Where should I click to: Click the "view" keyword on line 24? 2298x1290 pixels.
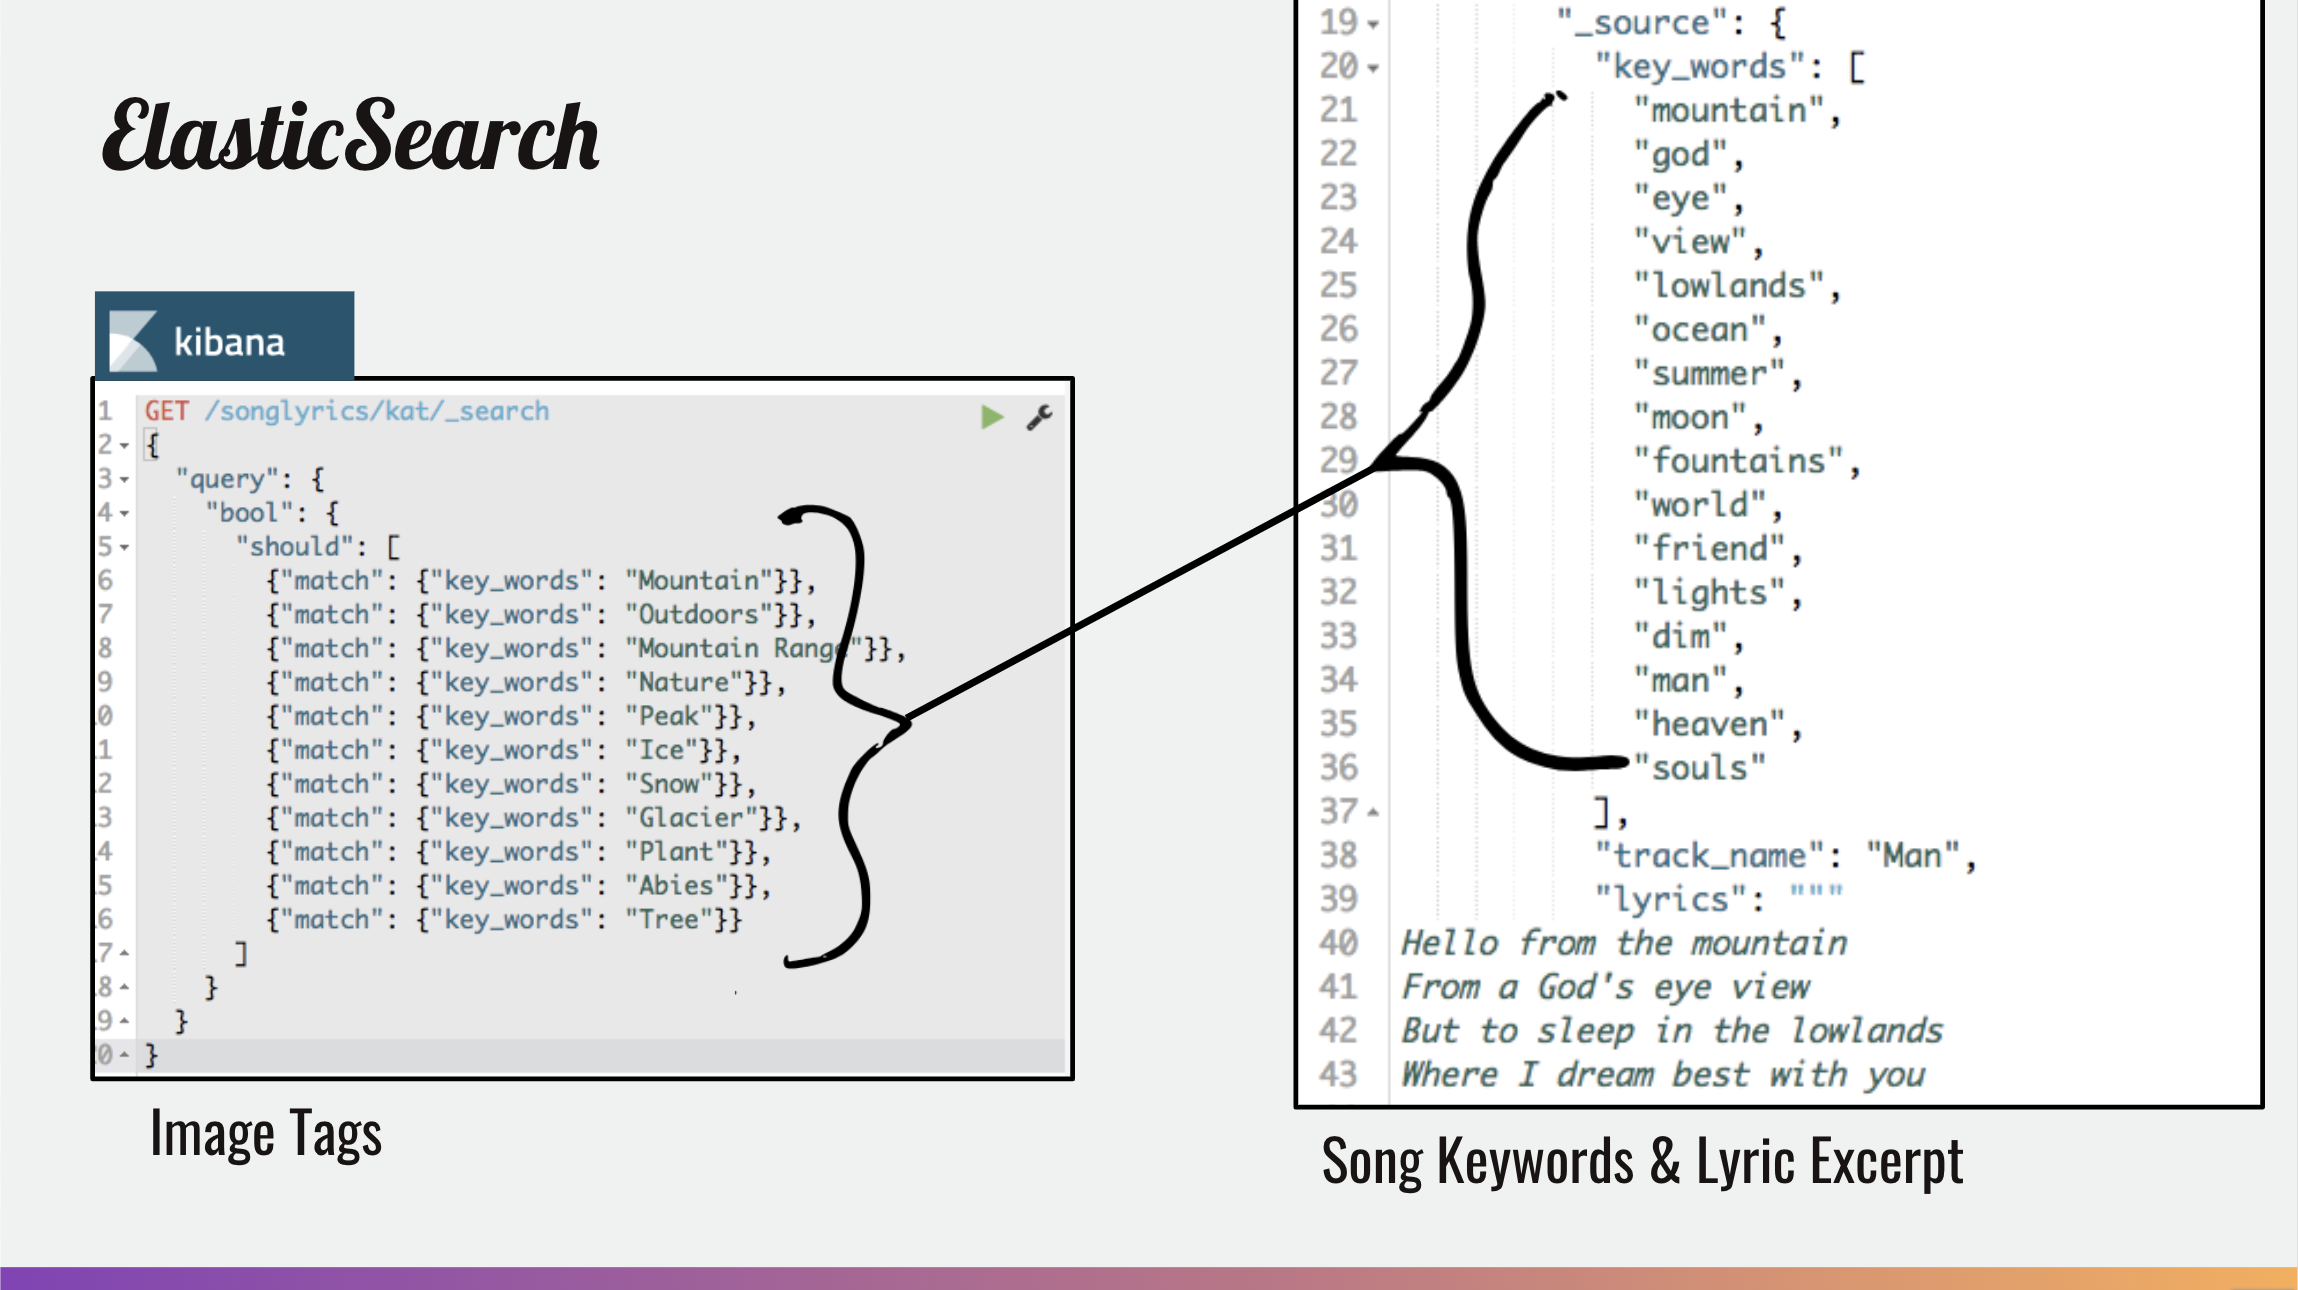click(x=1690, y=241)
